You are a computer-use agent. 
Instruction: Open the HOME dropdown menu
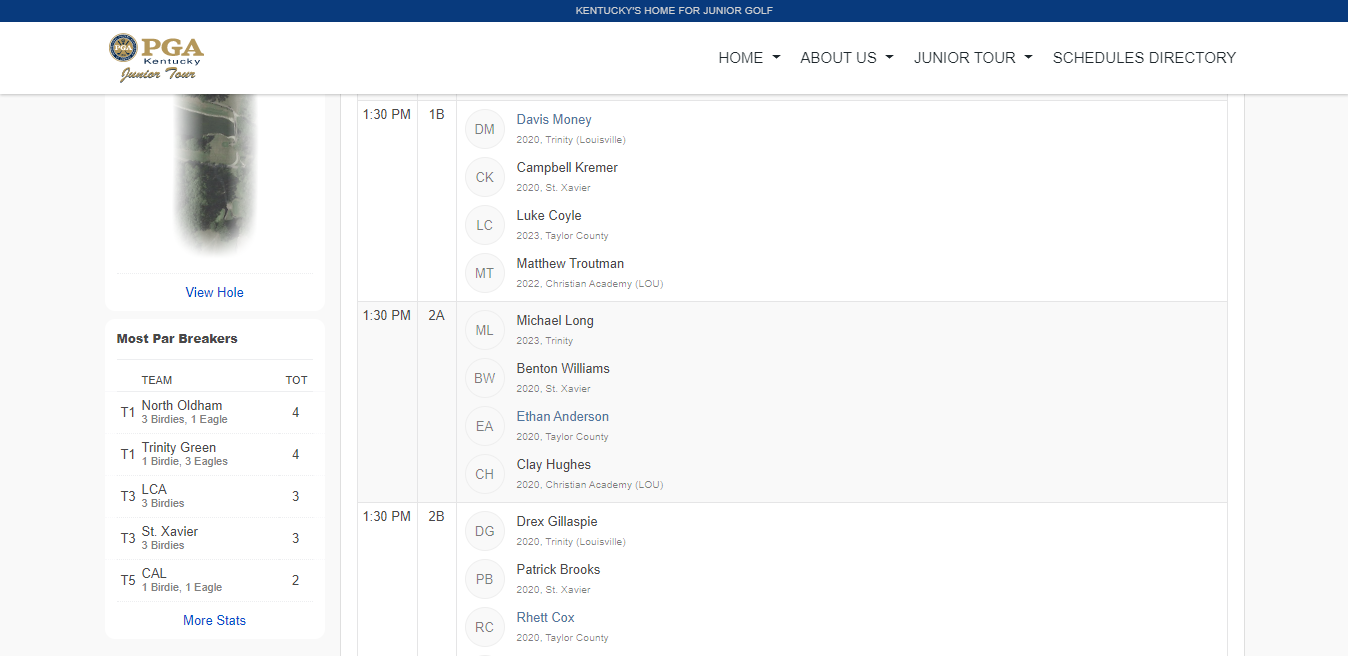tap(749, 58)
